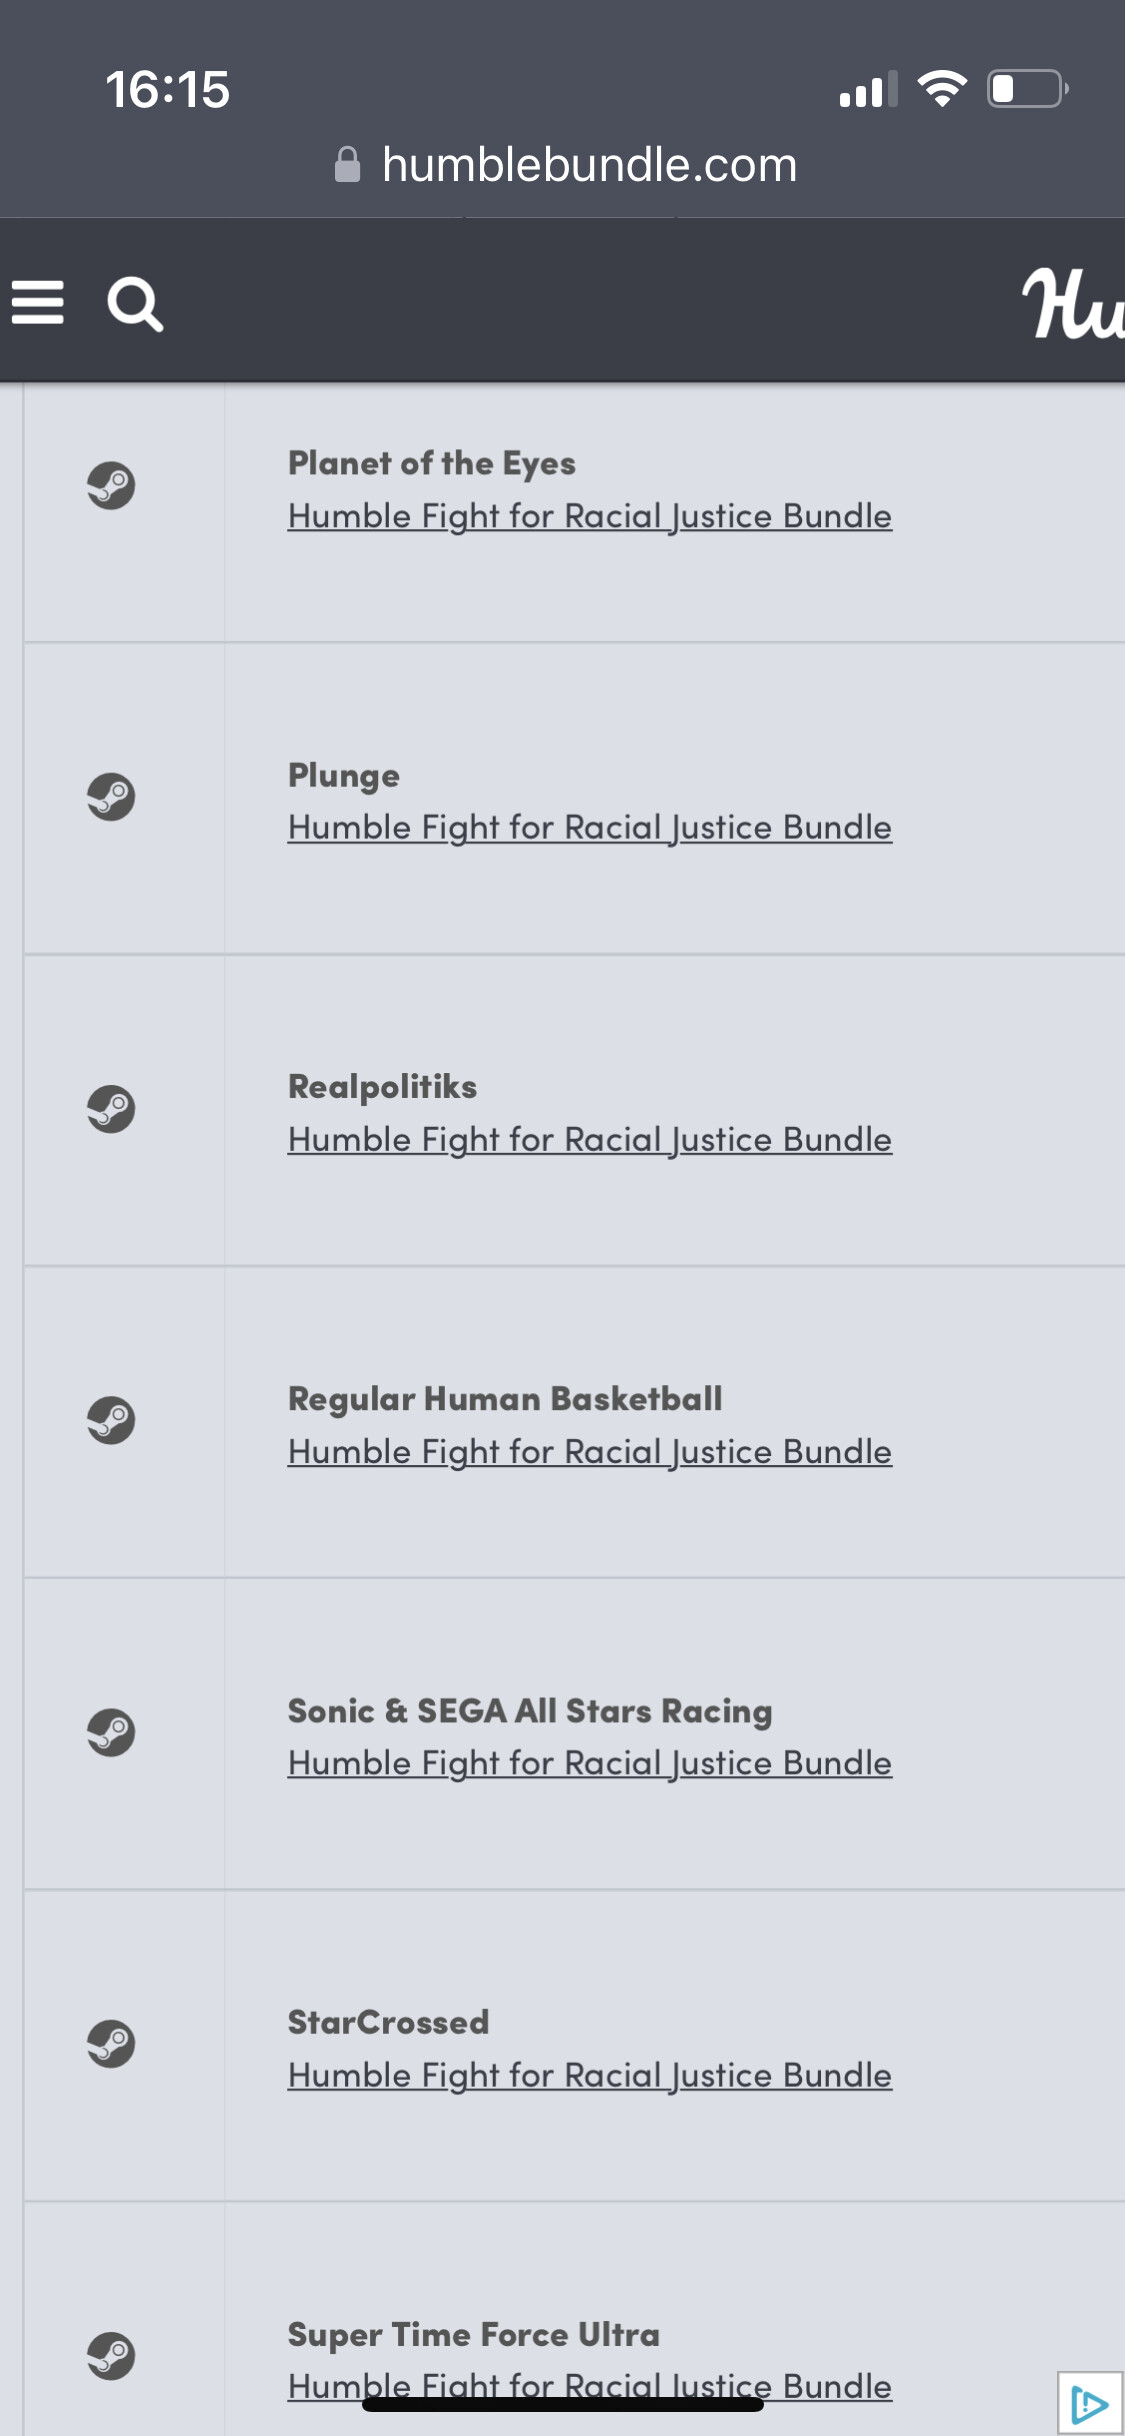
Task: Open the hamburger menu
Action: (x=38, y=302)
